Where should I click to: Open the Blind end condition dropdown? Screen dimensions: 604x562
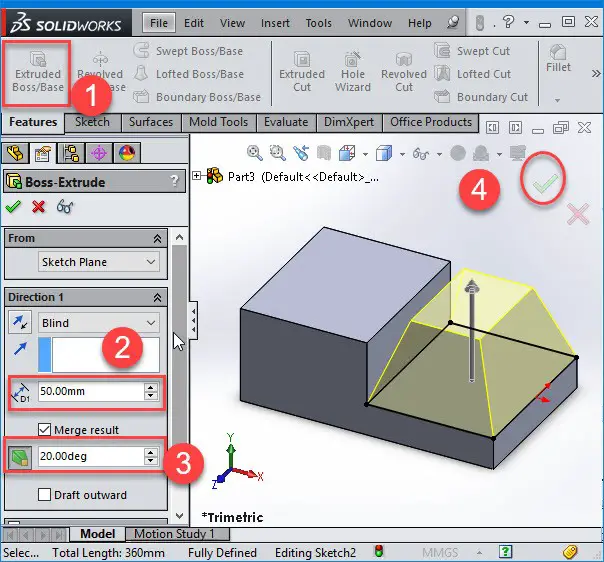point(99,323)
